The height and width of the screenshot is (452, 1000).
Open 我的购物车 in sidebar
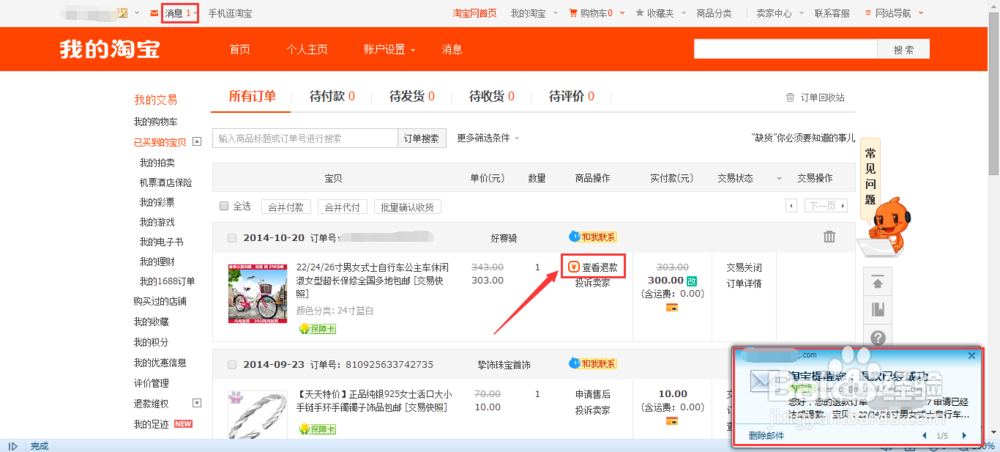pos(156,122)
